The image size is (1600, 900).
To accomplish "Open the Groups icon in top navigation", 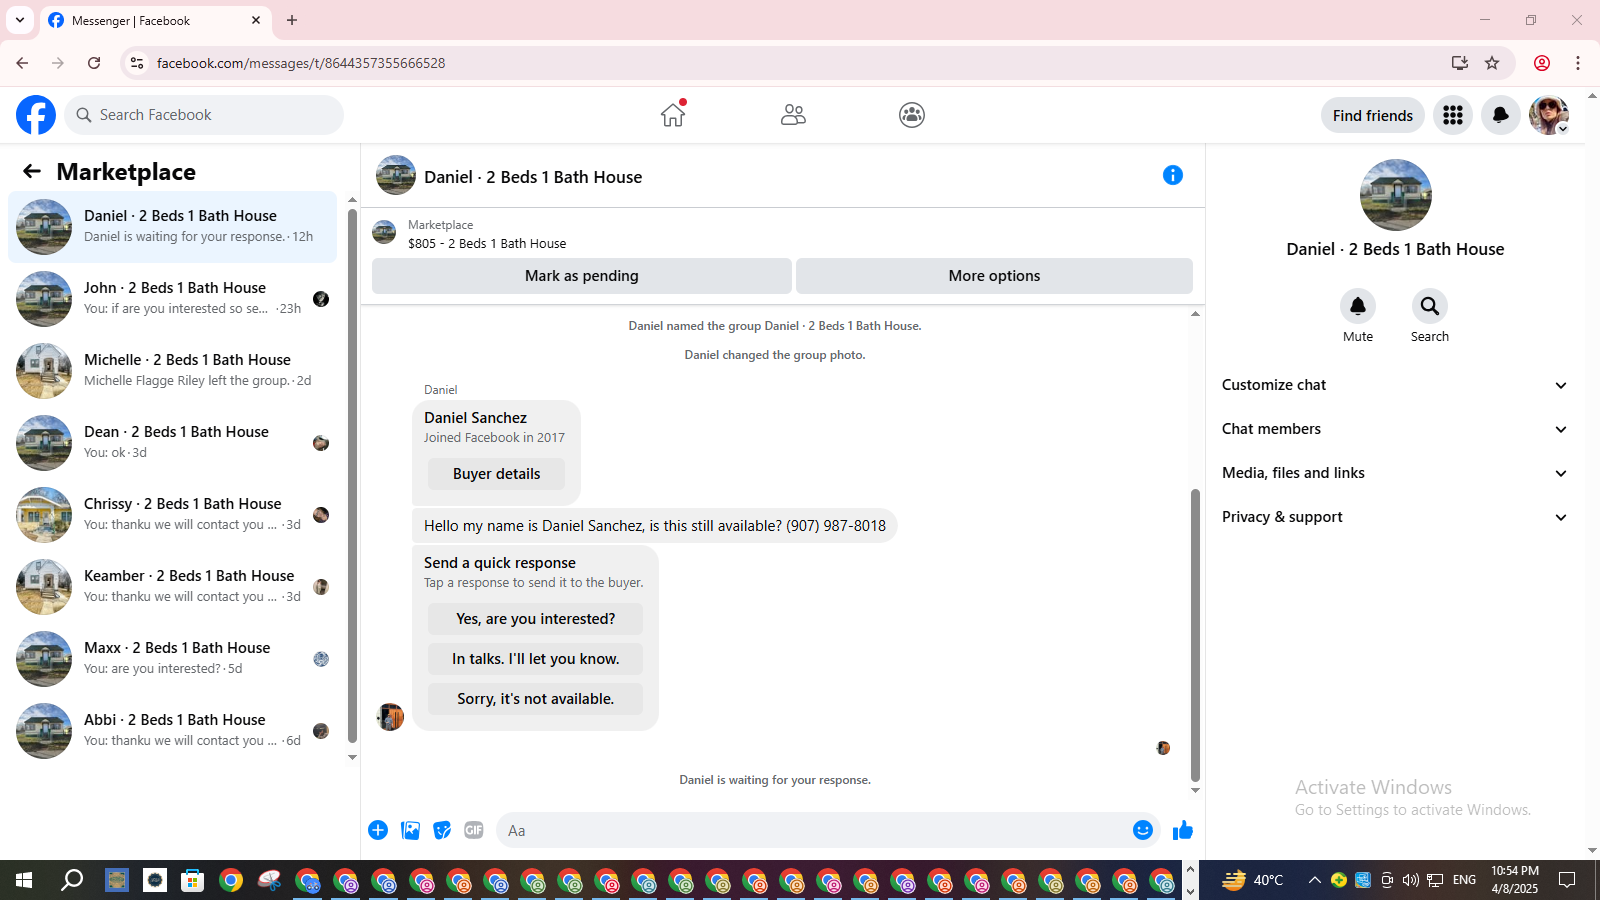I will (x=912, y=115).
